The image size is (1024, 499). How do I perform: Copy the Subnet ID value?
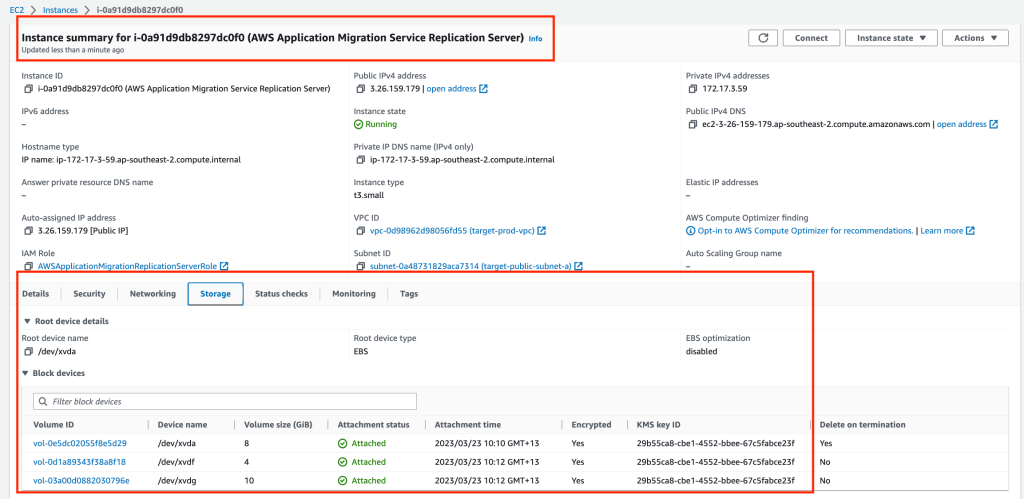(x=359, y=266)
